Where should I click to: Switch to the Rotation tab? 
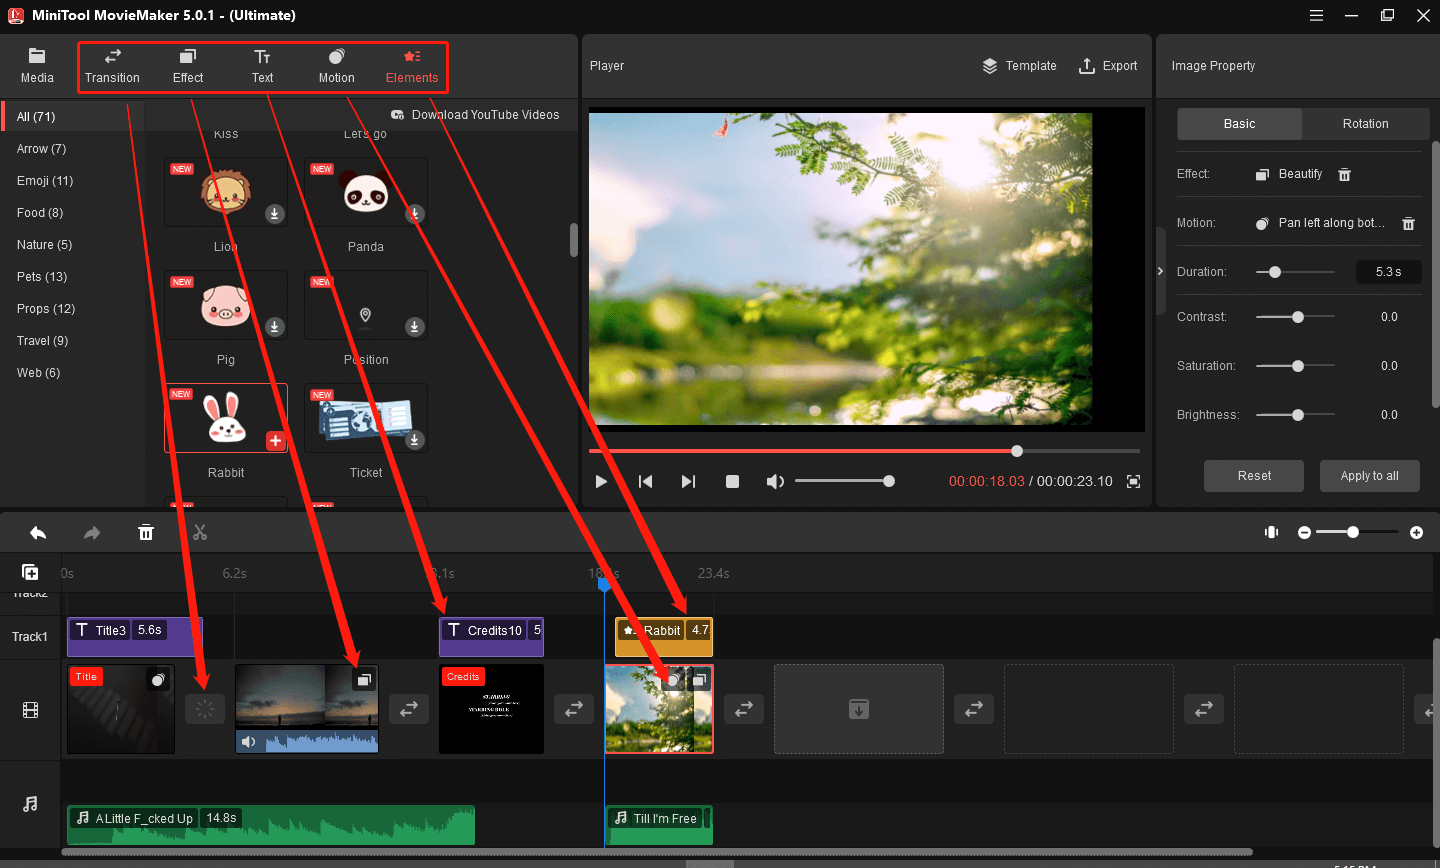1365,123
